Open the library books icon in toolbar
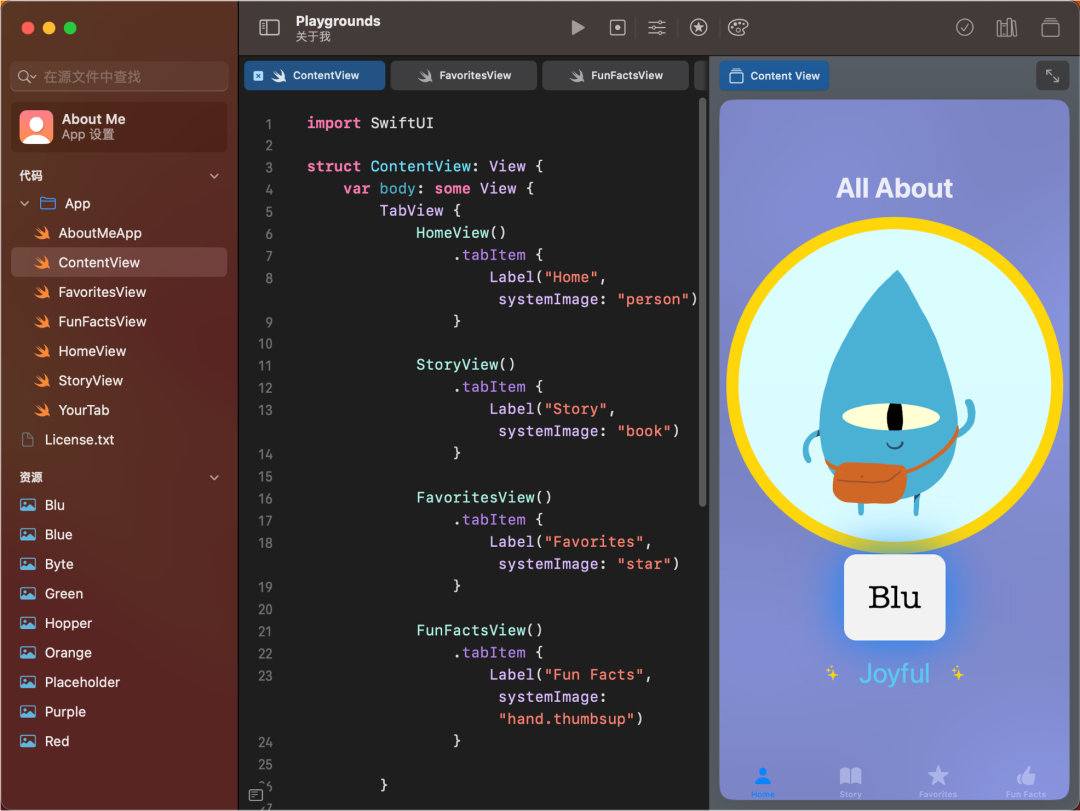The width and height of the screenshot is (1080, 811). 1006,28
